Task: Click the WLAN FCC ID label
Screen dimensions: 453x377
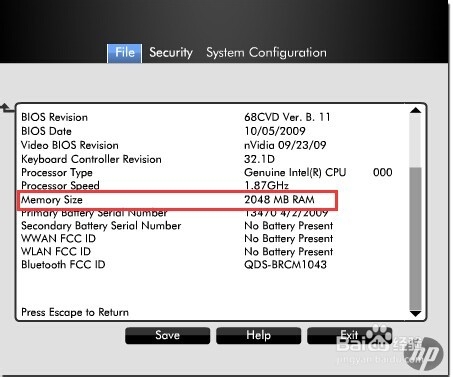Action: [x=56, y=252]
